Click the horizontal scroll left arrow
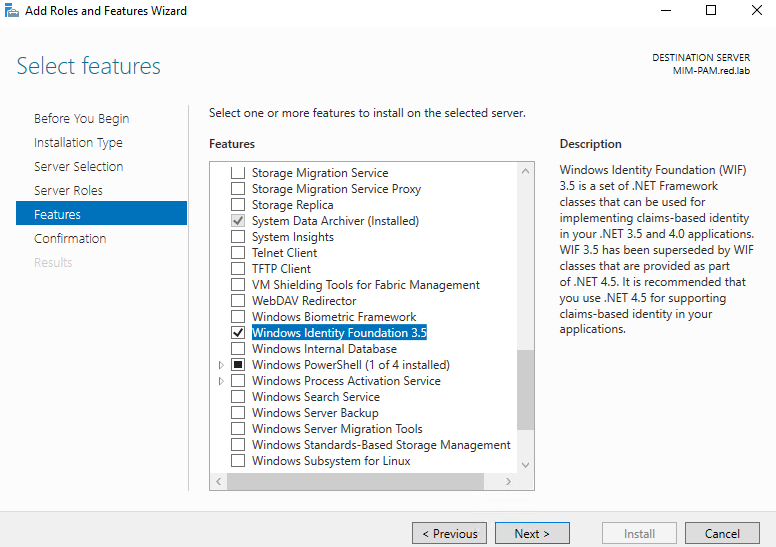Image resolution: width=776 pixels, height=547 pixels. pos(218,482)
